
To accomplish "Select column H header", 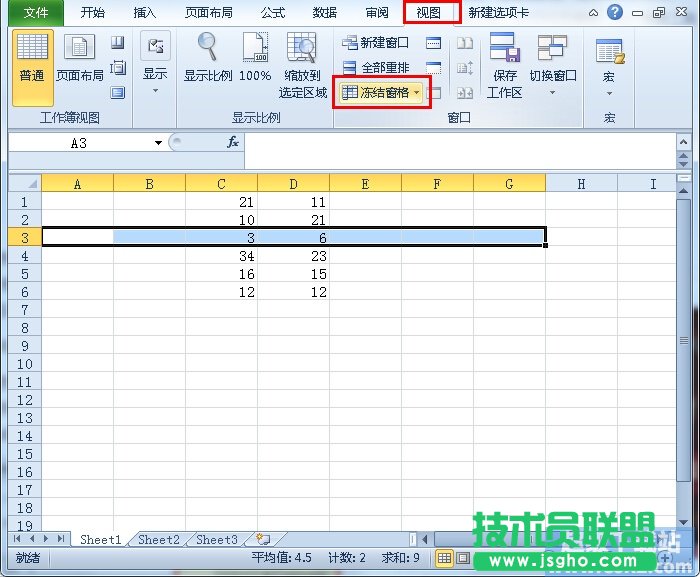I will coord(581,183).
